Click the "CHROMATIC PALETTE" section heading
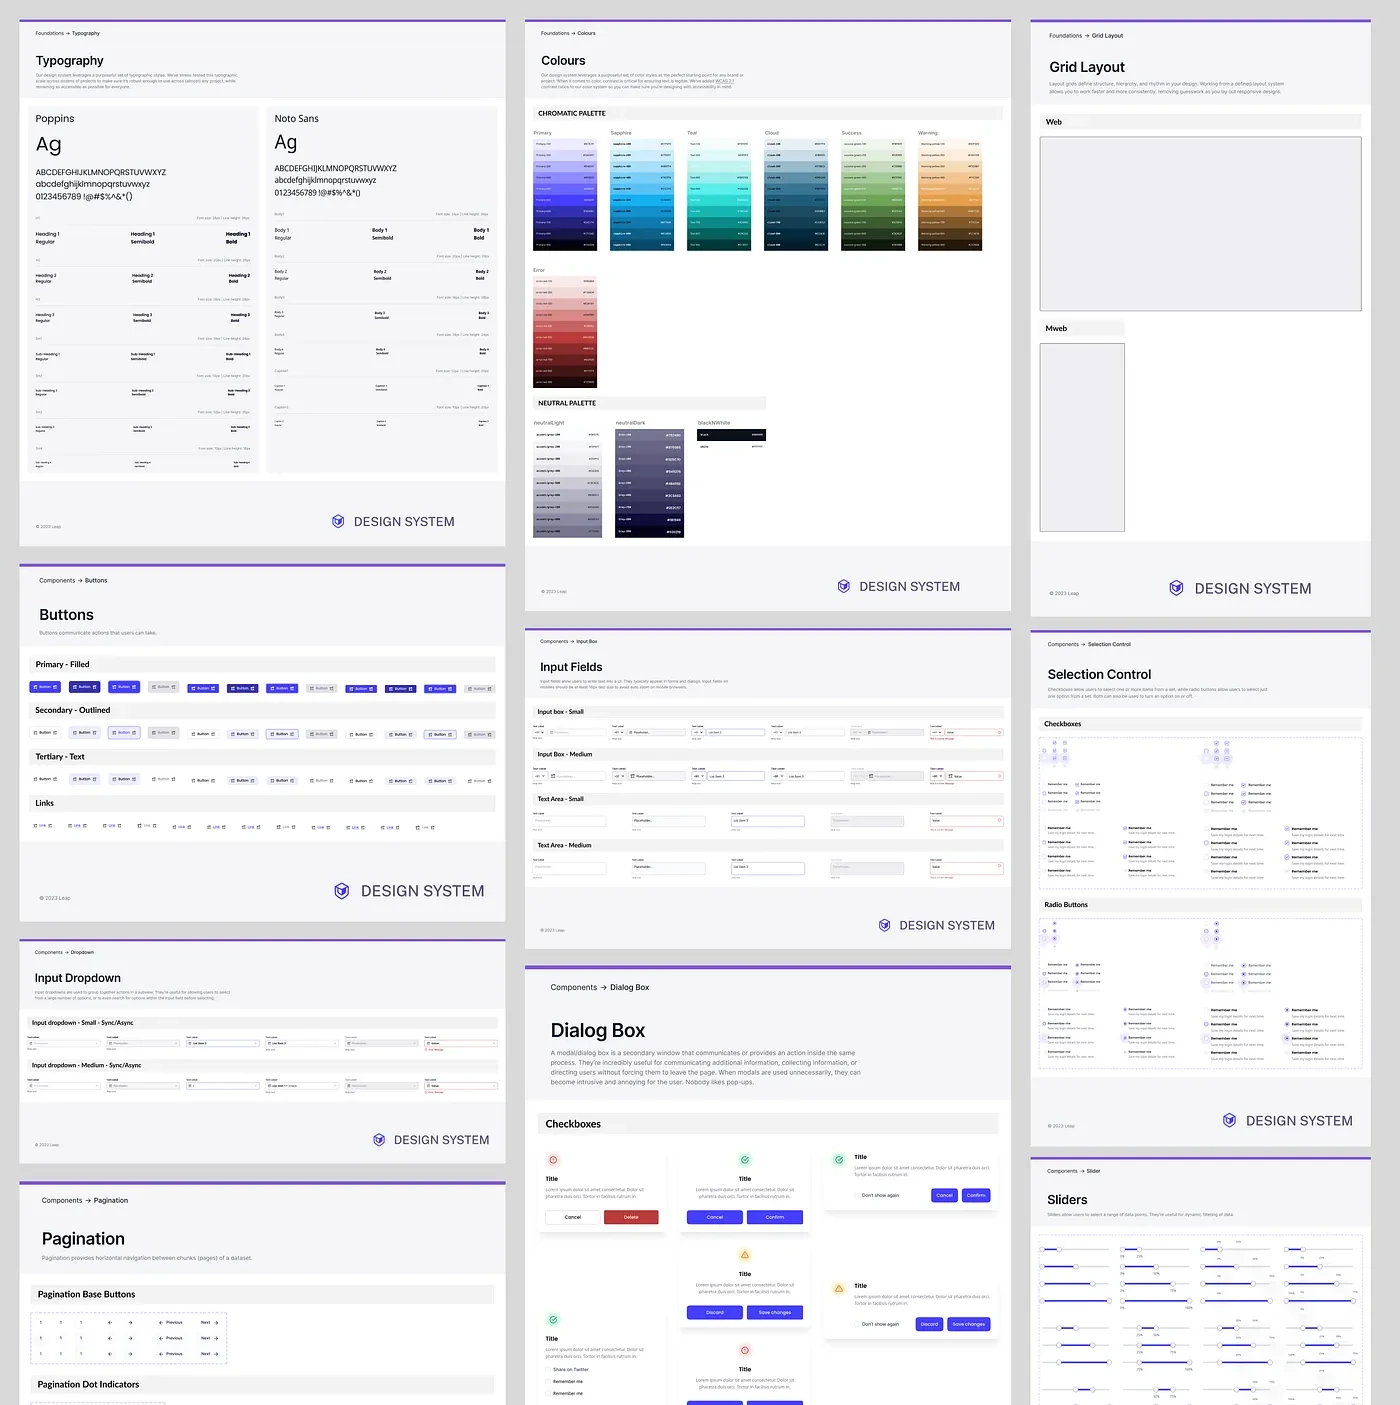Image resolution: width=1400 pixels, height=1405 pixels. click(x=572, y=113)
